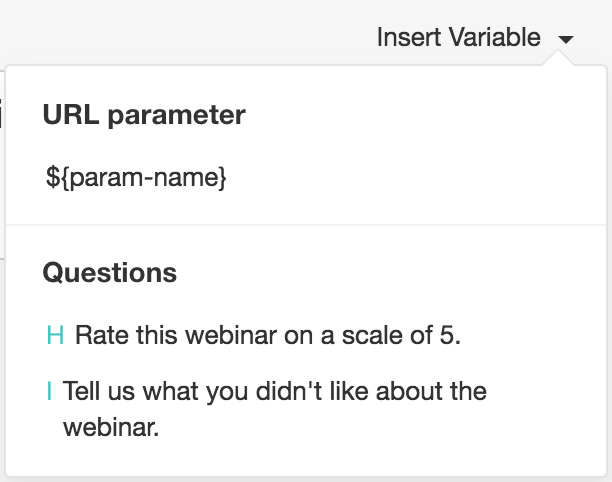
Task: Click the closing brace of ${param-name}
Action: pyautogui.click(x=222, y=178)
